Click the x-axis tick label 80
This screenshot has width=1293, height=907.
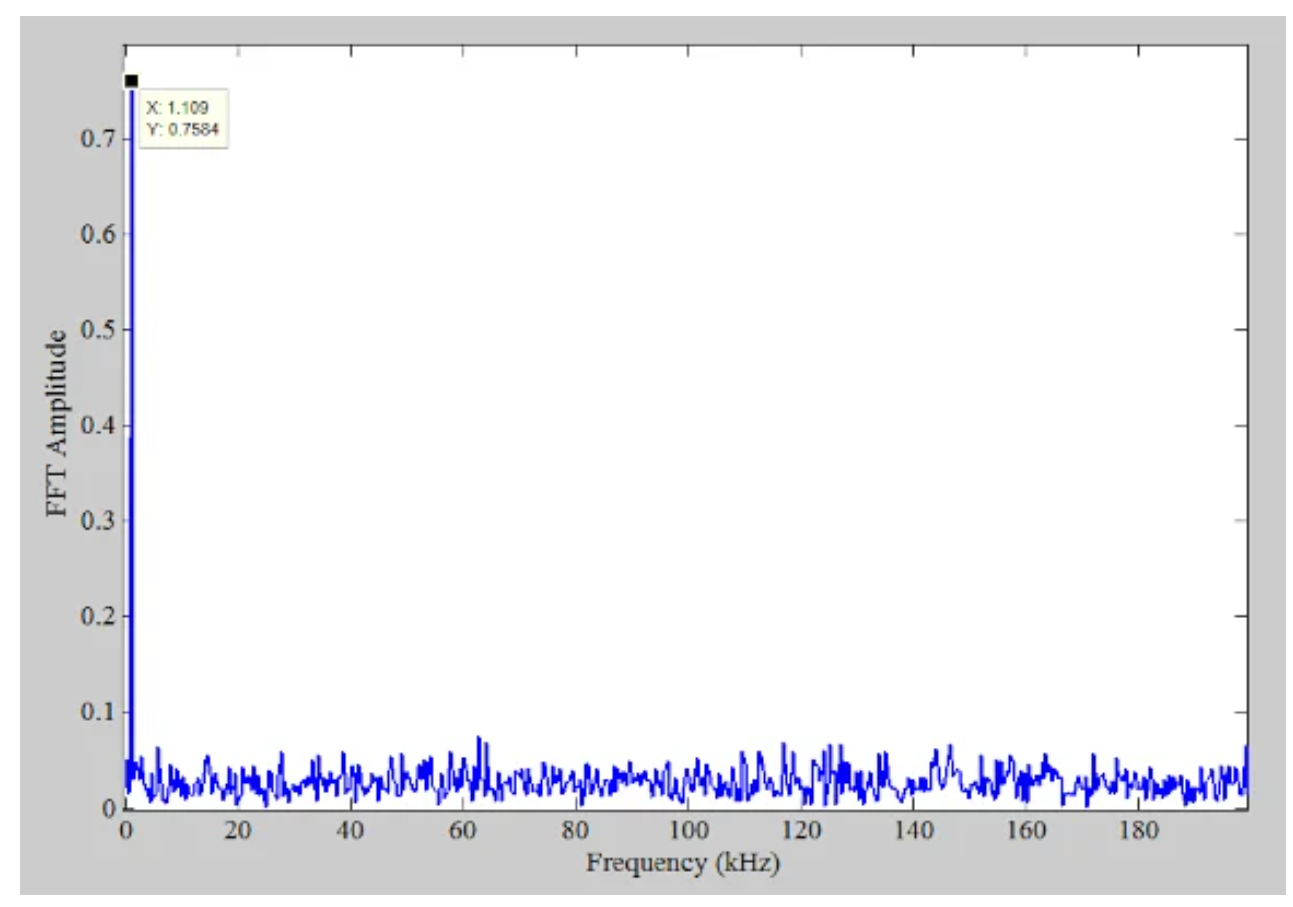[x=574, y=831]
